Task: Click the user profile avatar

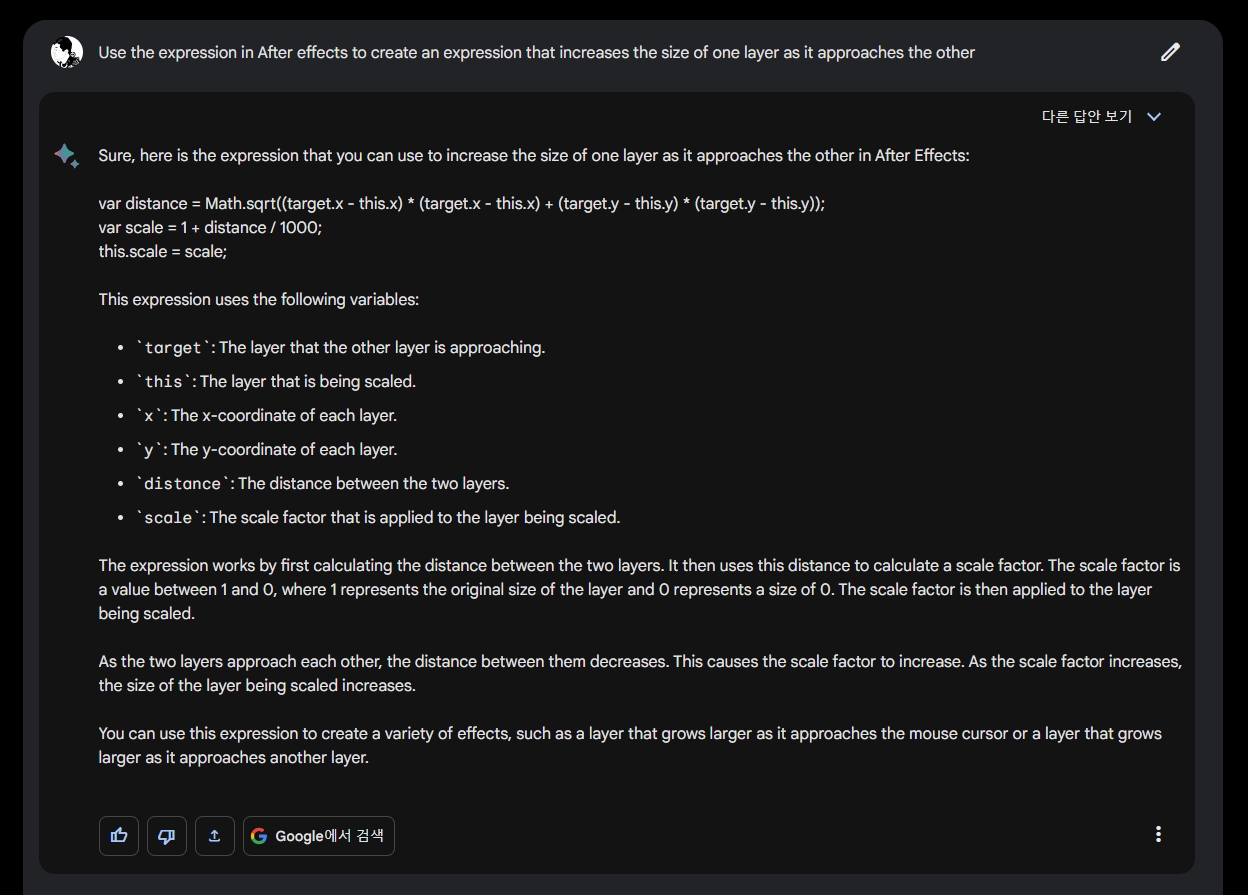Action: click(67, 52)
